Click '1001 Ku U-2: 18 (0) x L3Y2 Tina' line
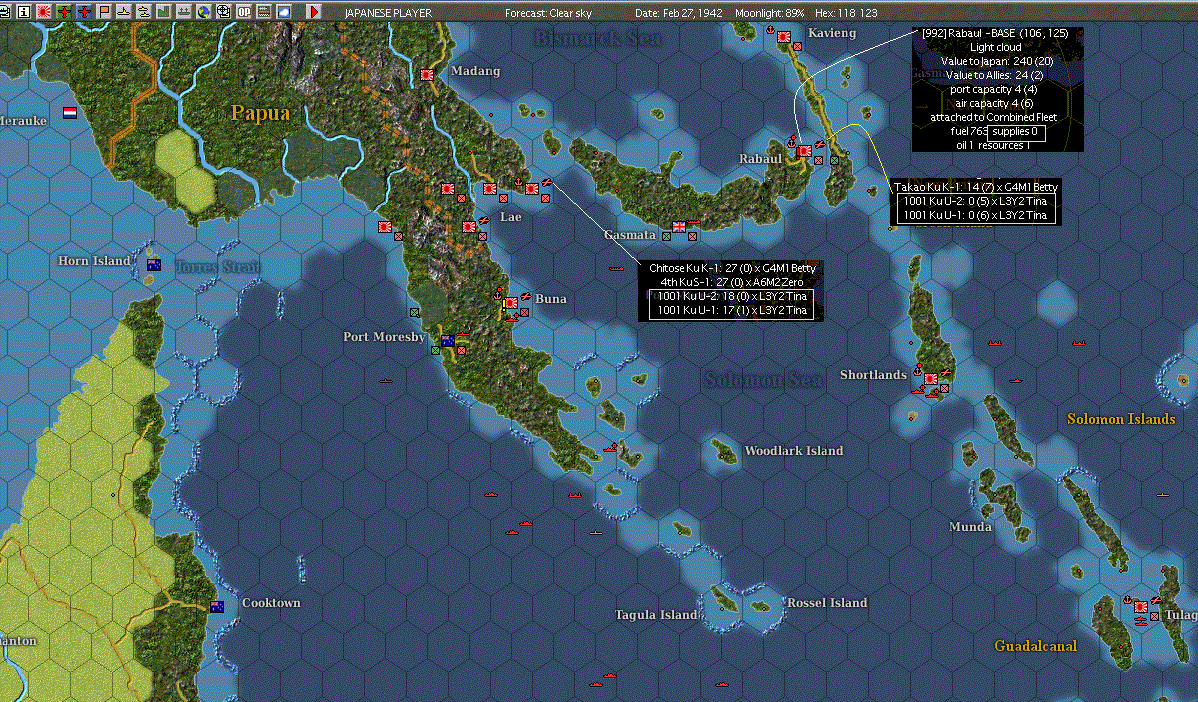Screen dimensions: 1198x702 (732, 296)
